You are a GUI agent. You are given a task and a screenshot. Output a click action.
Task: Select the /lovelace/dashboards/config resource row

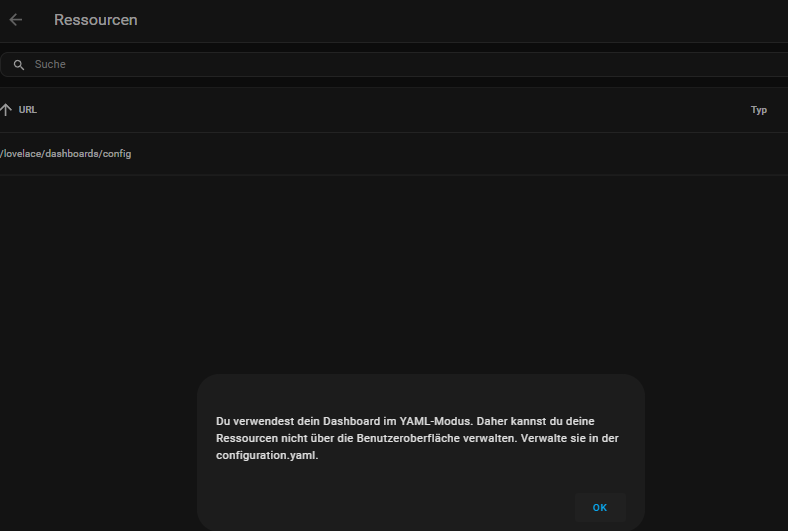[66, 154]
